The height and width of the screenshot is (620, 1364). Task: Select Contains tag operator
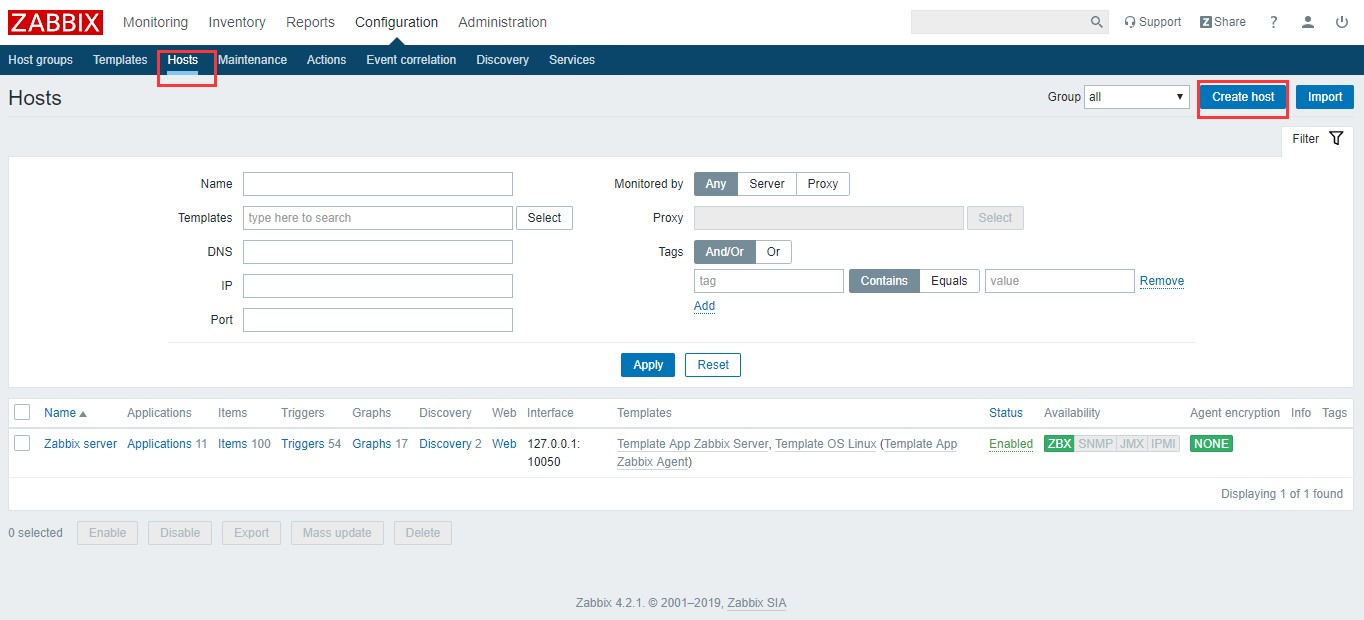coord(884,281)
